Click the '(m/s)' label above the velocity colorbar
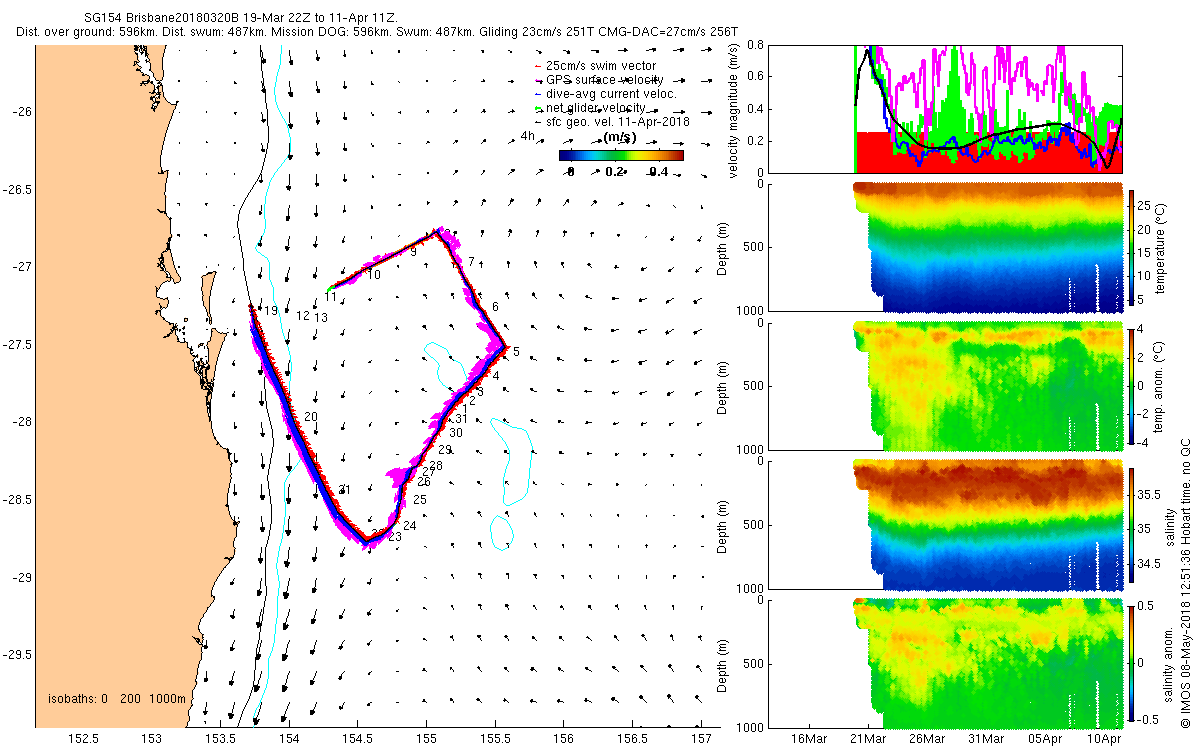Image resolution: width=1200 pixels, height=750 pixels. 621,138
